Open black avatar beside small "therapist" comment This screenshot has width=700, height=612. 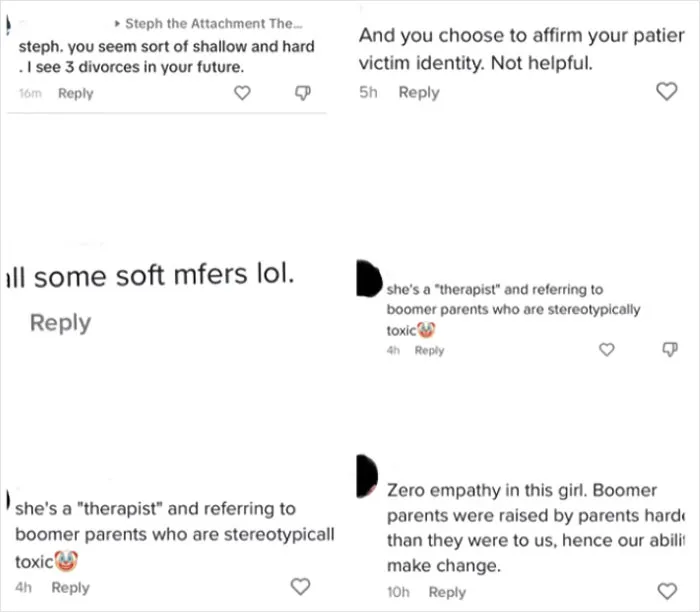click(369, 278)
